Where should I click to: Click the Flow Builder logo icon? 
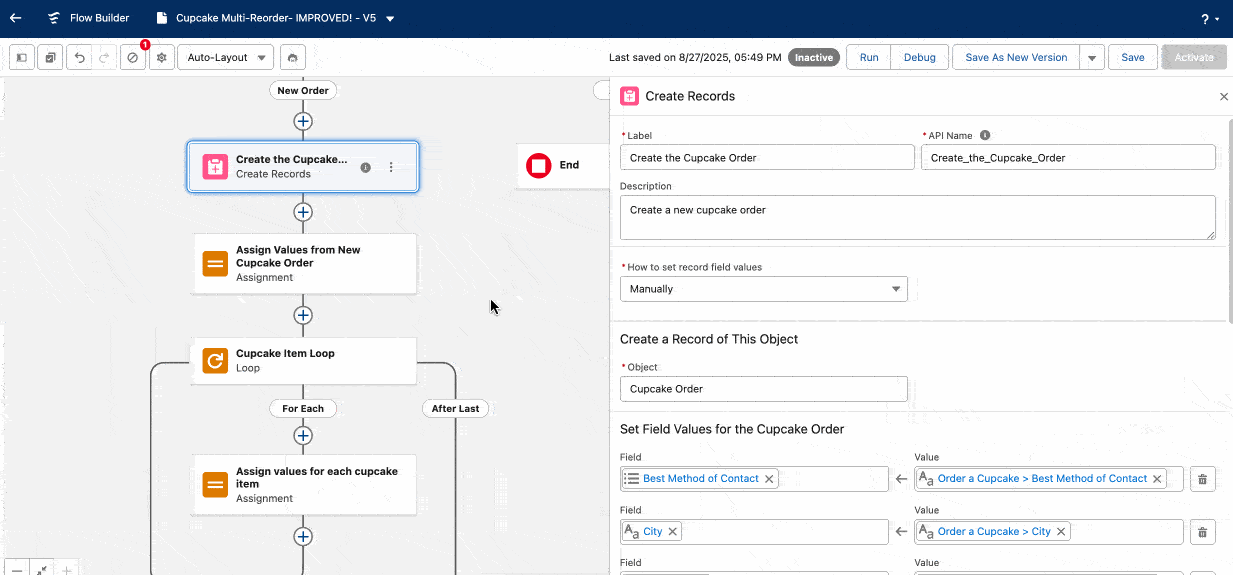coord(54,18)
